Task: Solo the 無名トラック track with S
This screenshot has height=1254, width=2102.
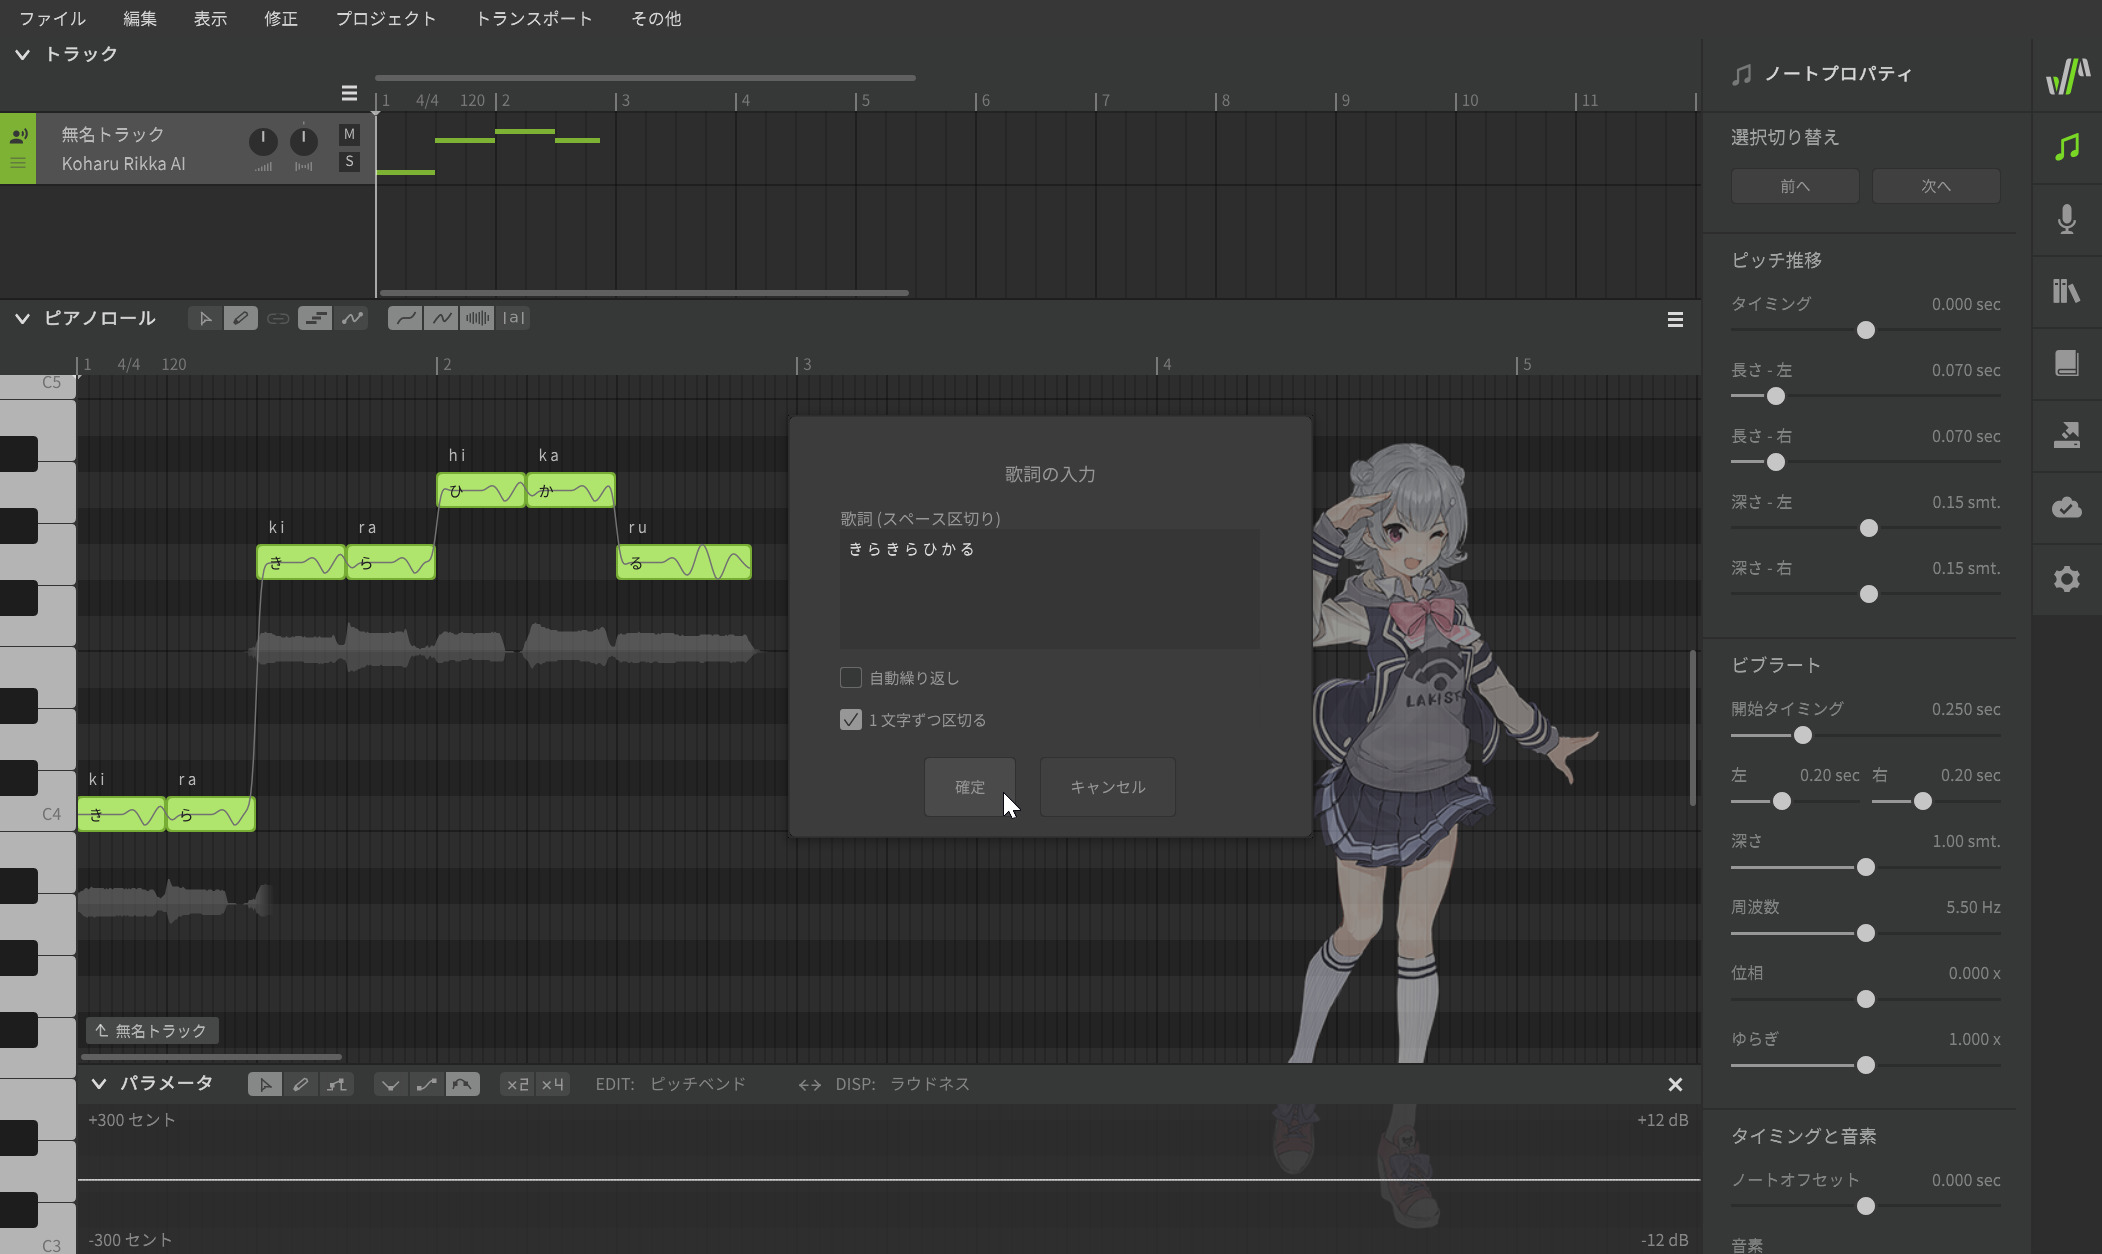Action: [x=349, y=161]
